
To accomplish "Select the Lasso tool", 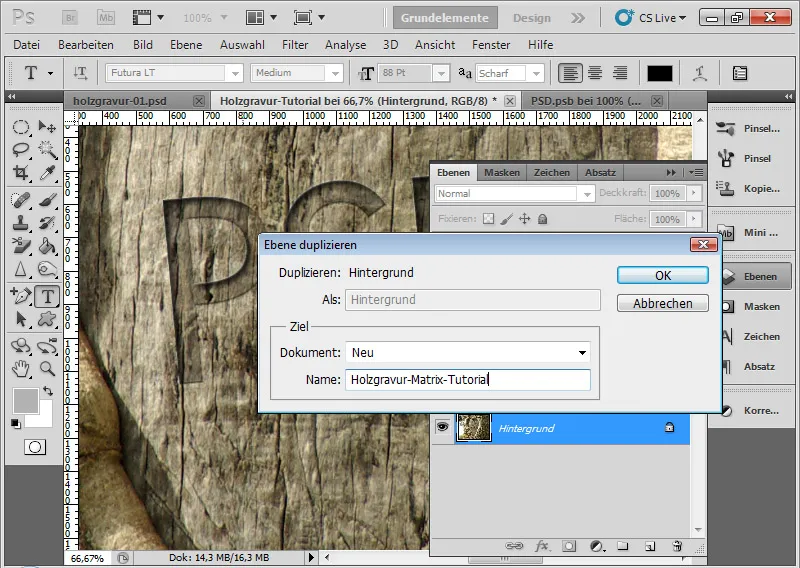I will 20,150.
